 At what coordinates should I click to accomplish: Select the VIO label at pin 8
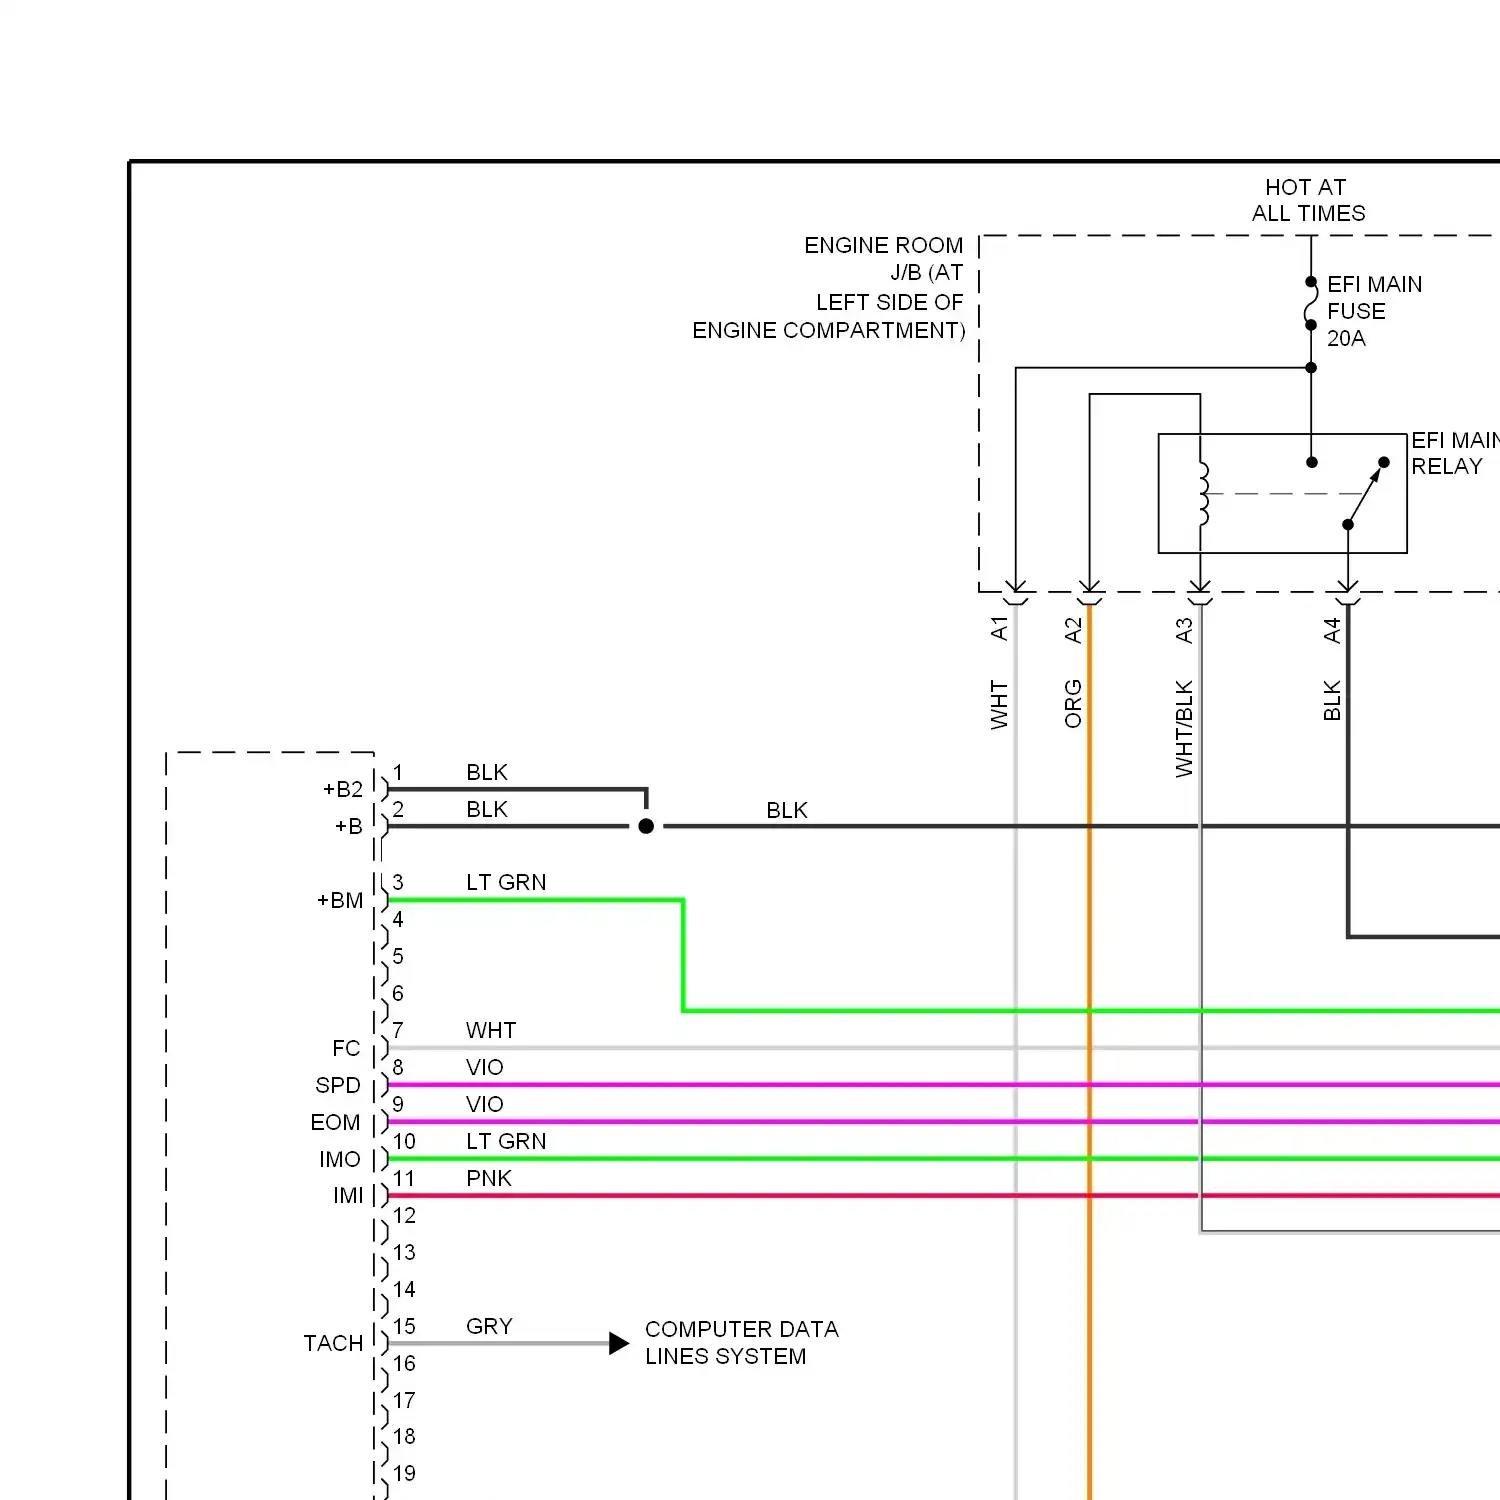coord(485,1067)
